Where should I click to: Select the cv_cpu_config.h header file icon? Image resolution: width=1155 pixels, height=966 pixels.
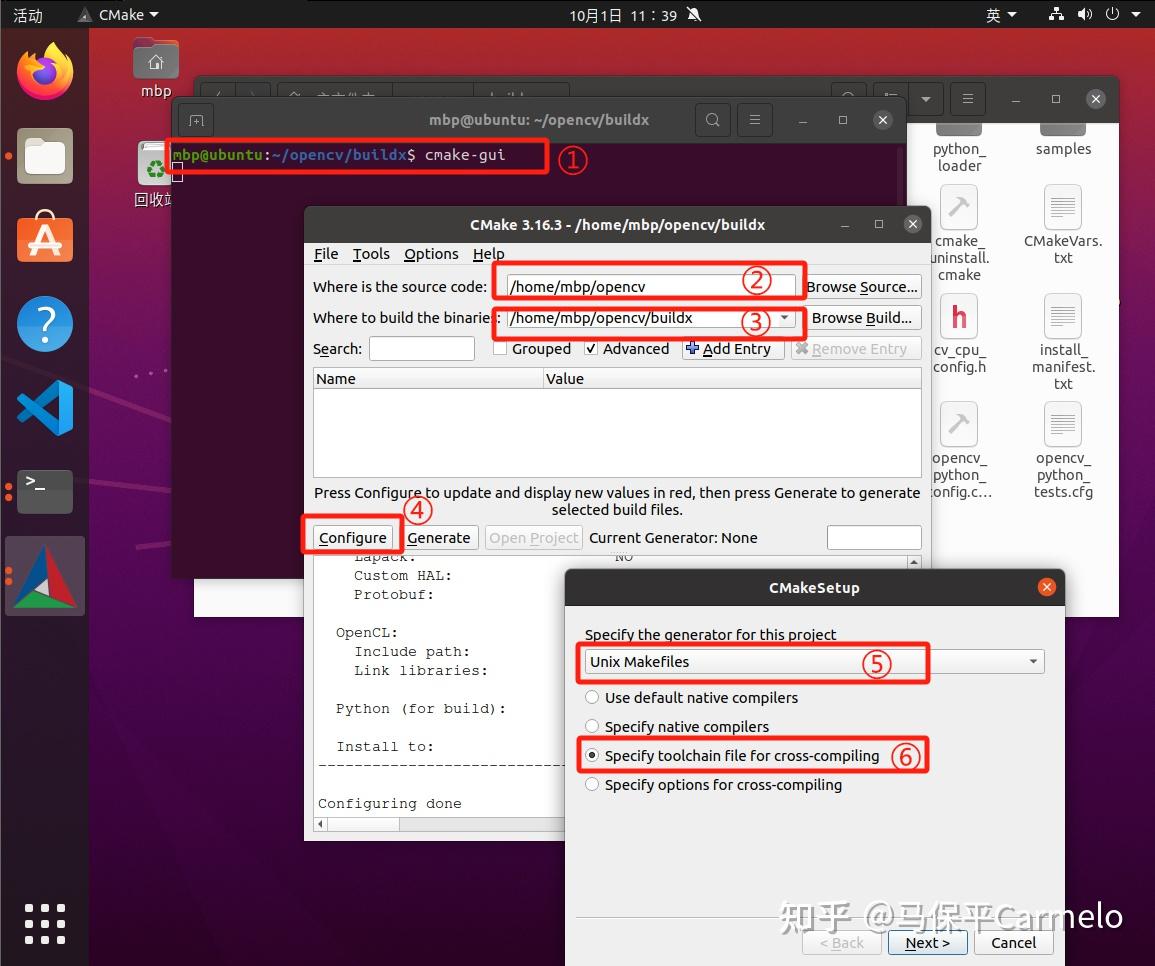(958, 317)
